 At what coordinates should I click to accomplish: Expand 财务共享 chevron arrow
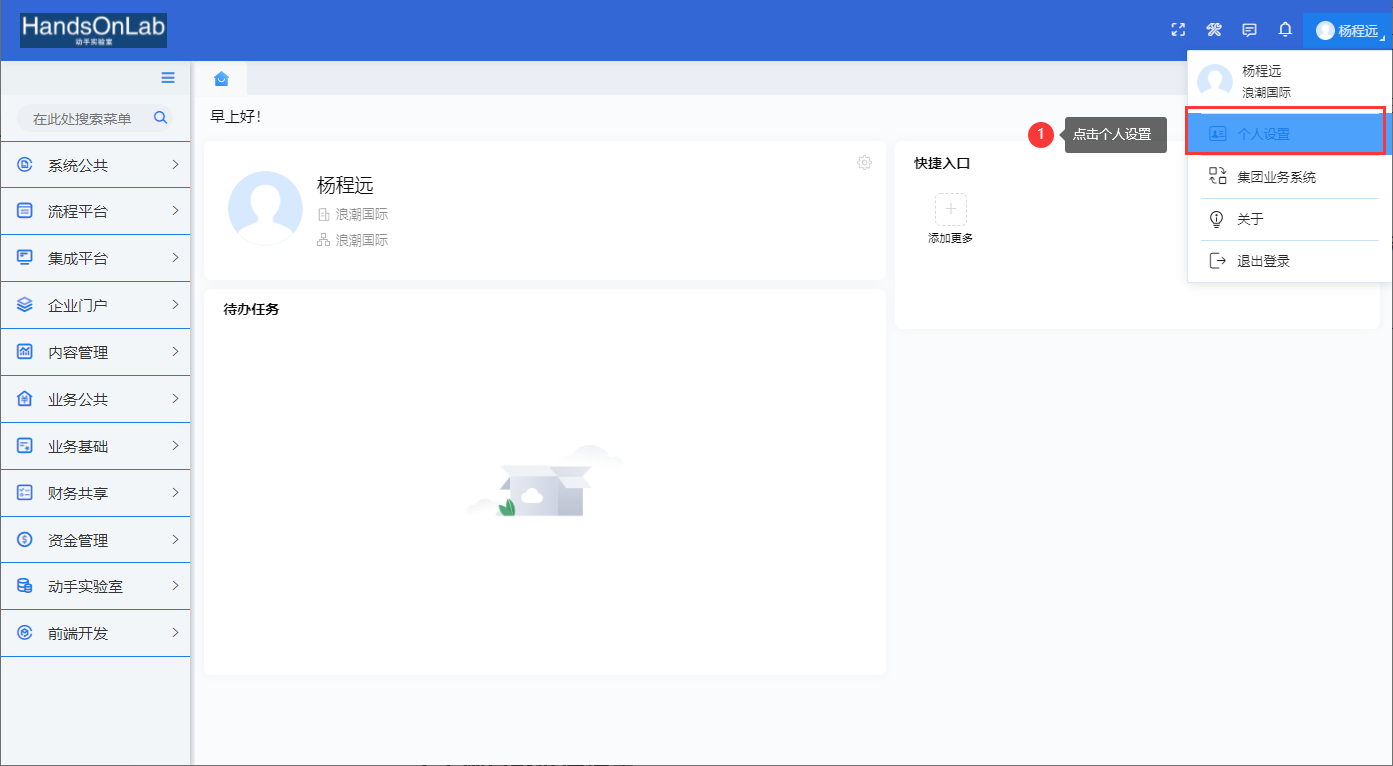point(175,492)
